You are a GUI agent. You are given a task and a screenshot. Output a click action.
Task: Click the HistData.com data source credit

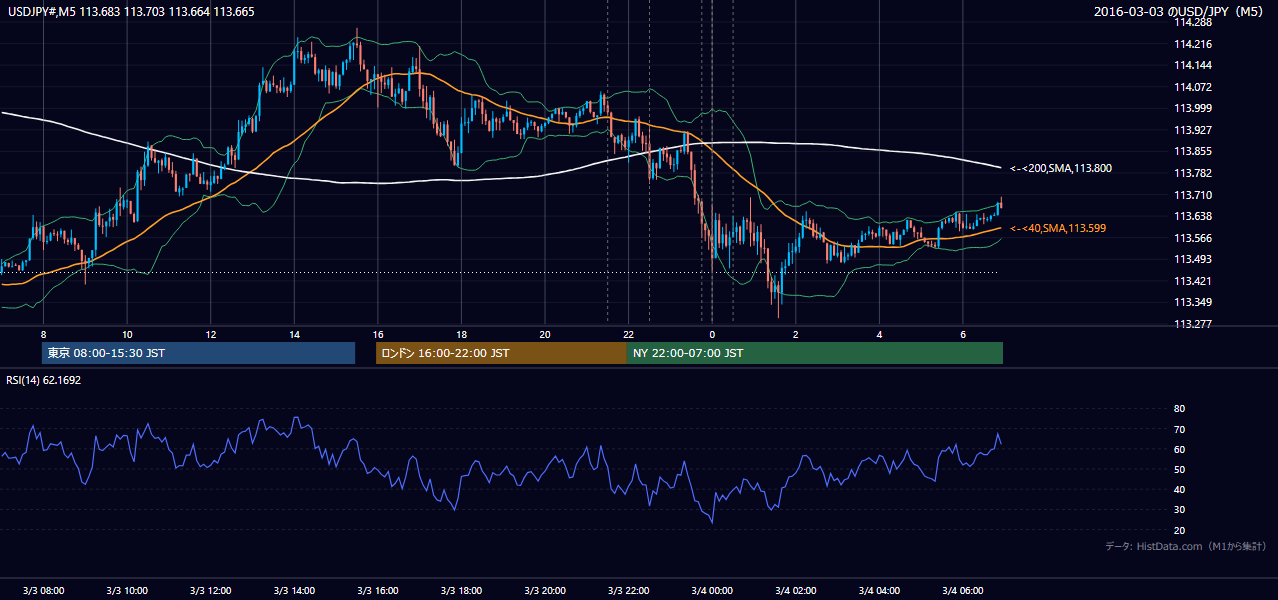pyautogui.click(x=1186, y=546)
